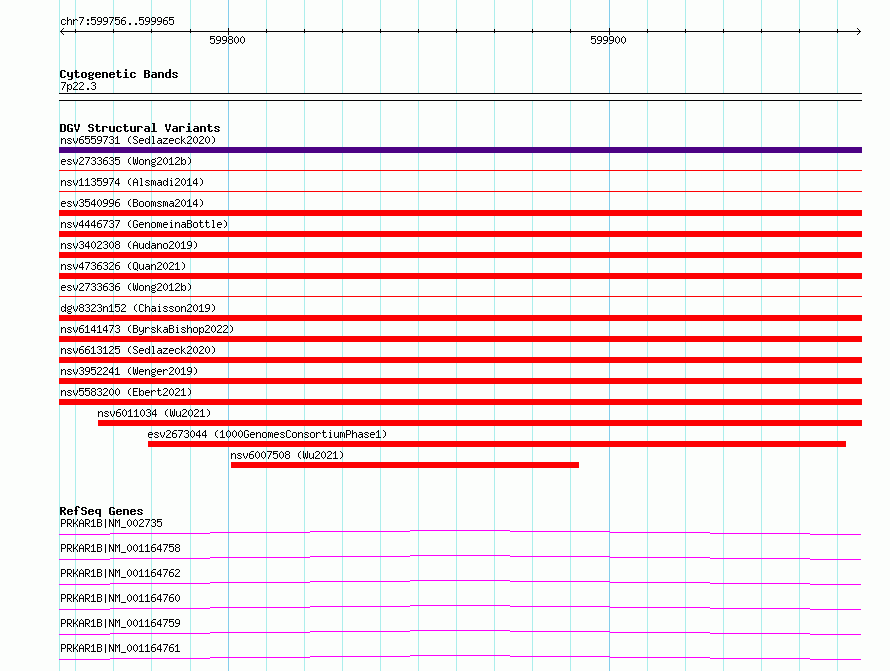
Task: Click the red bar under nsv6011034
Action: (480, 423)
